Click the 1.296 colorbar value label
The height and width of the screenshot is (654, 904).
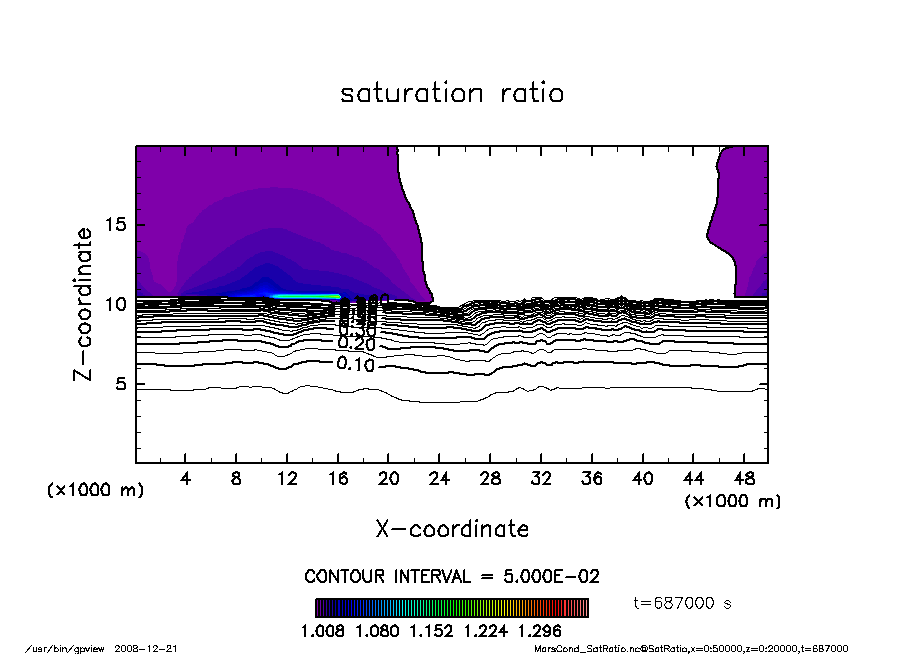tap(539, 631)
